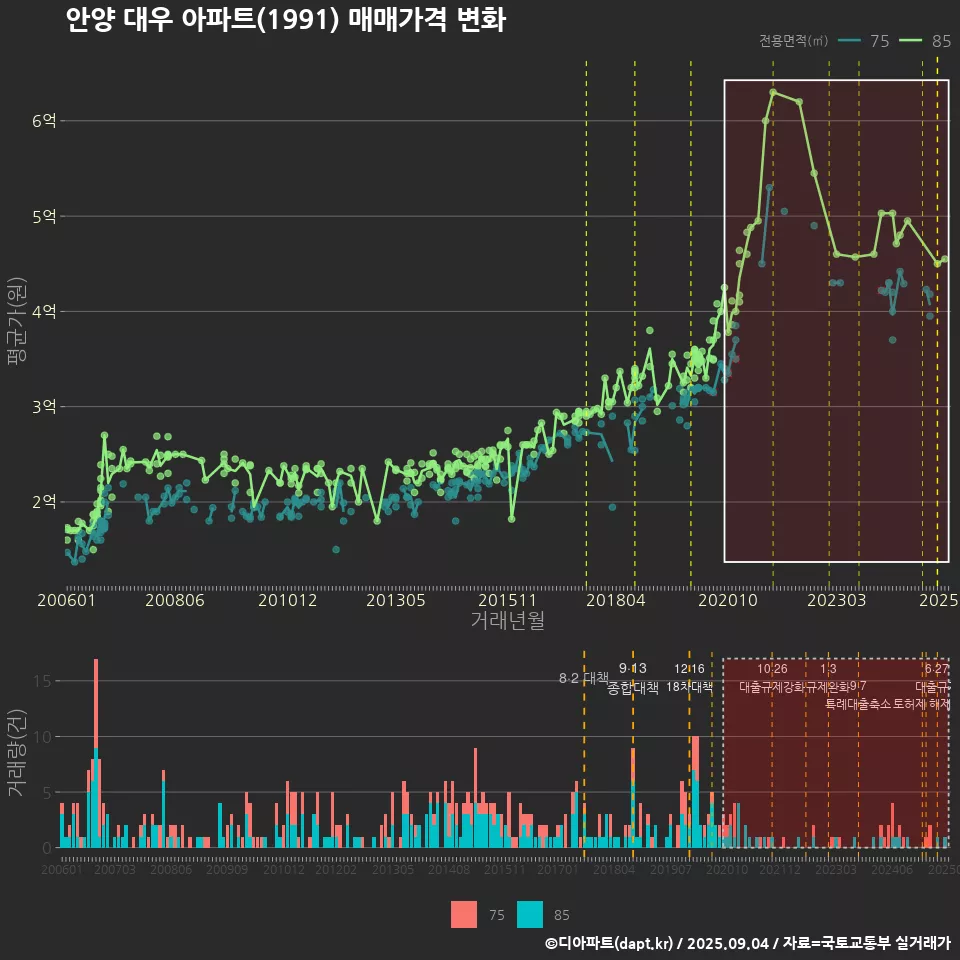Viewport: 960px width, 960px height.
Task: Click the 6억 y-axis label
Action: click(x=45, y=121)
